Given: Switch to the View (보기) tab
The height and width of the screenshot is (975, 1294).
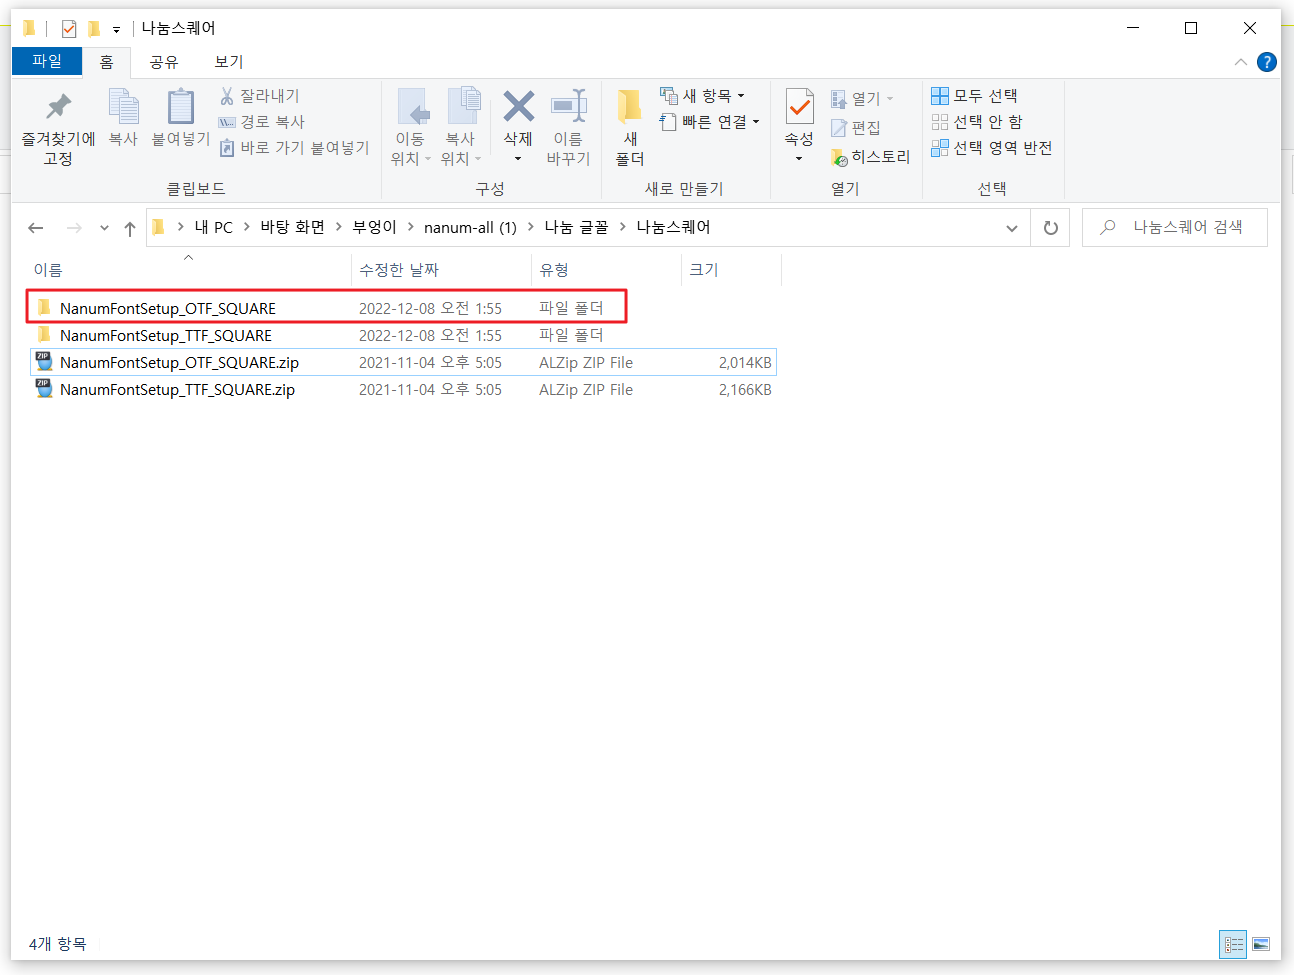Looking at the screenshot, I should (229, 62).
